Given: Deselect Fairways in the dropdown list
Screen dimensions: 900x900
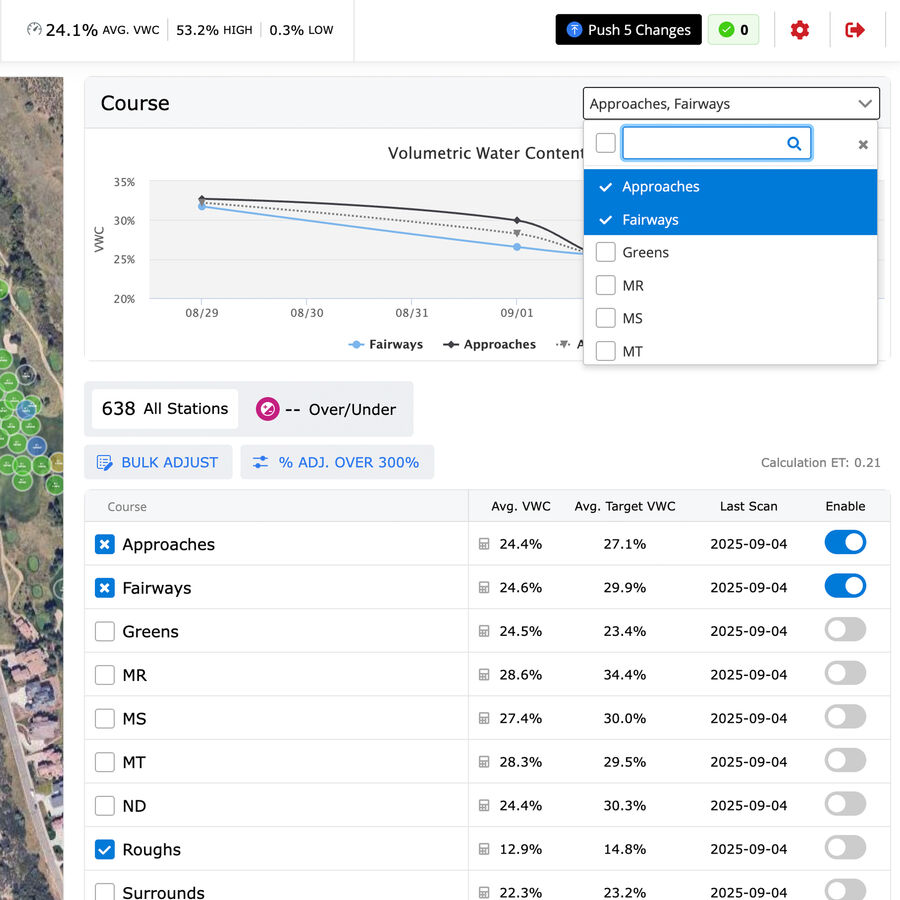Looking at the screenshot, I should pyautogui.click(x=650, y=220).
